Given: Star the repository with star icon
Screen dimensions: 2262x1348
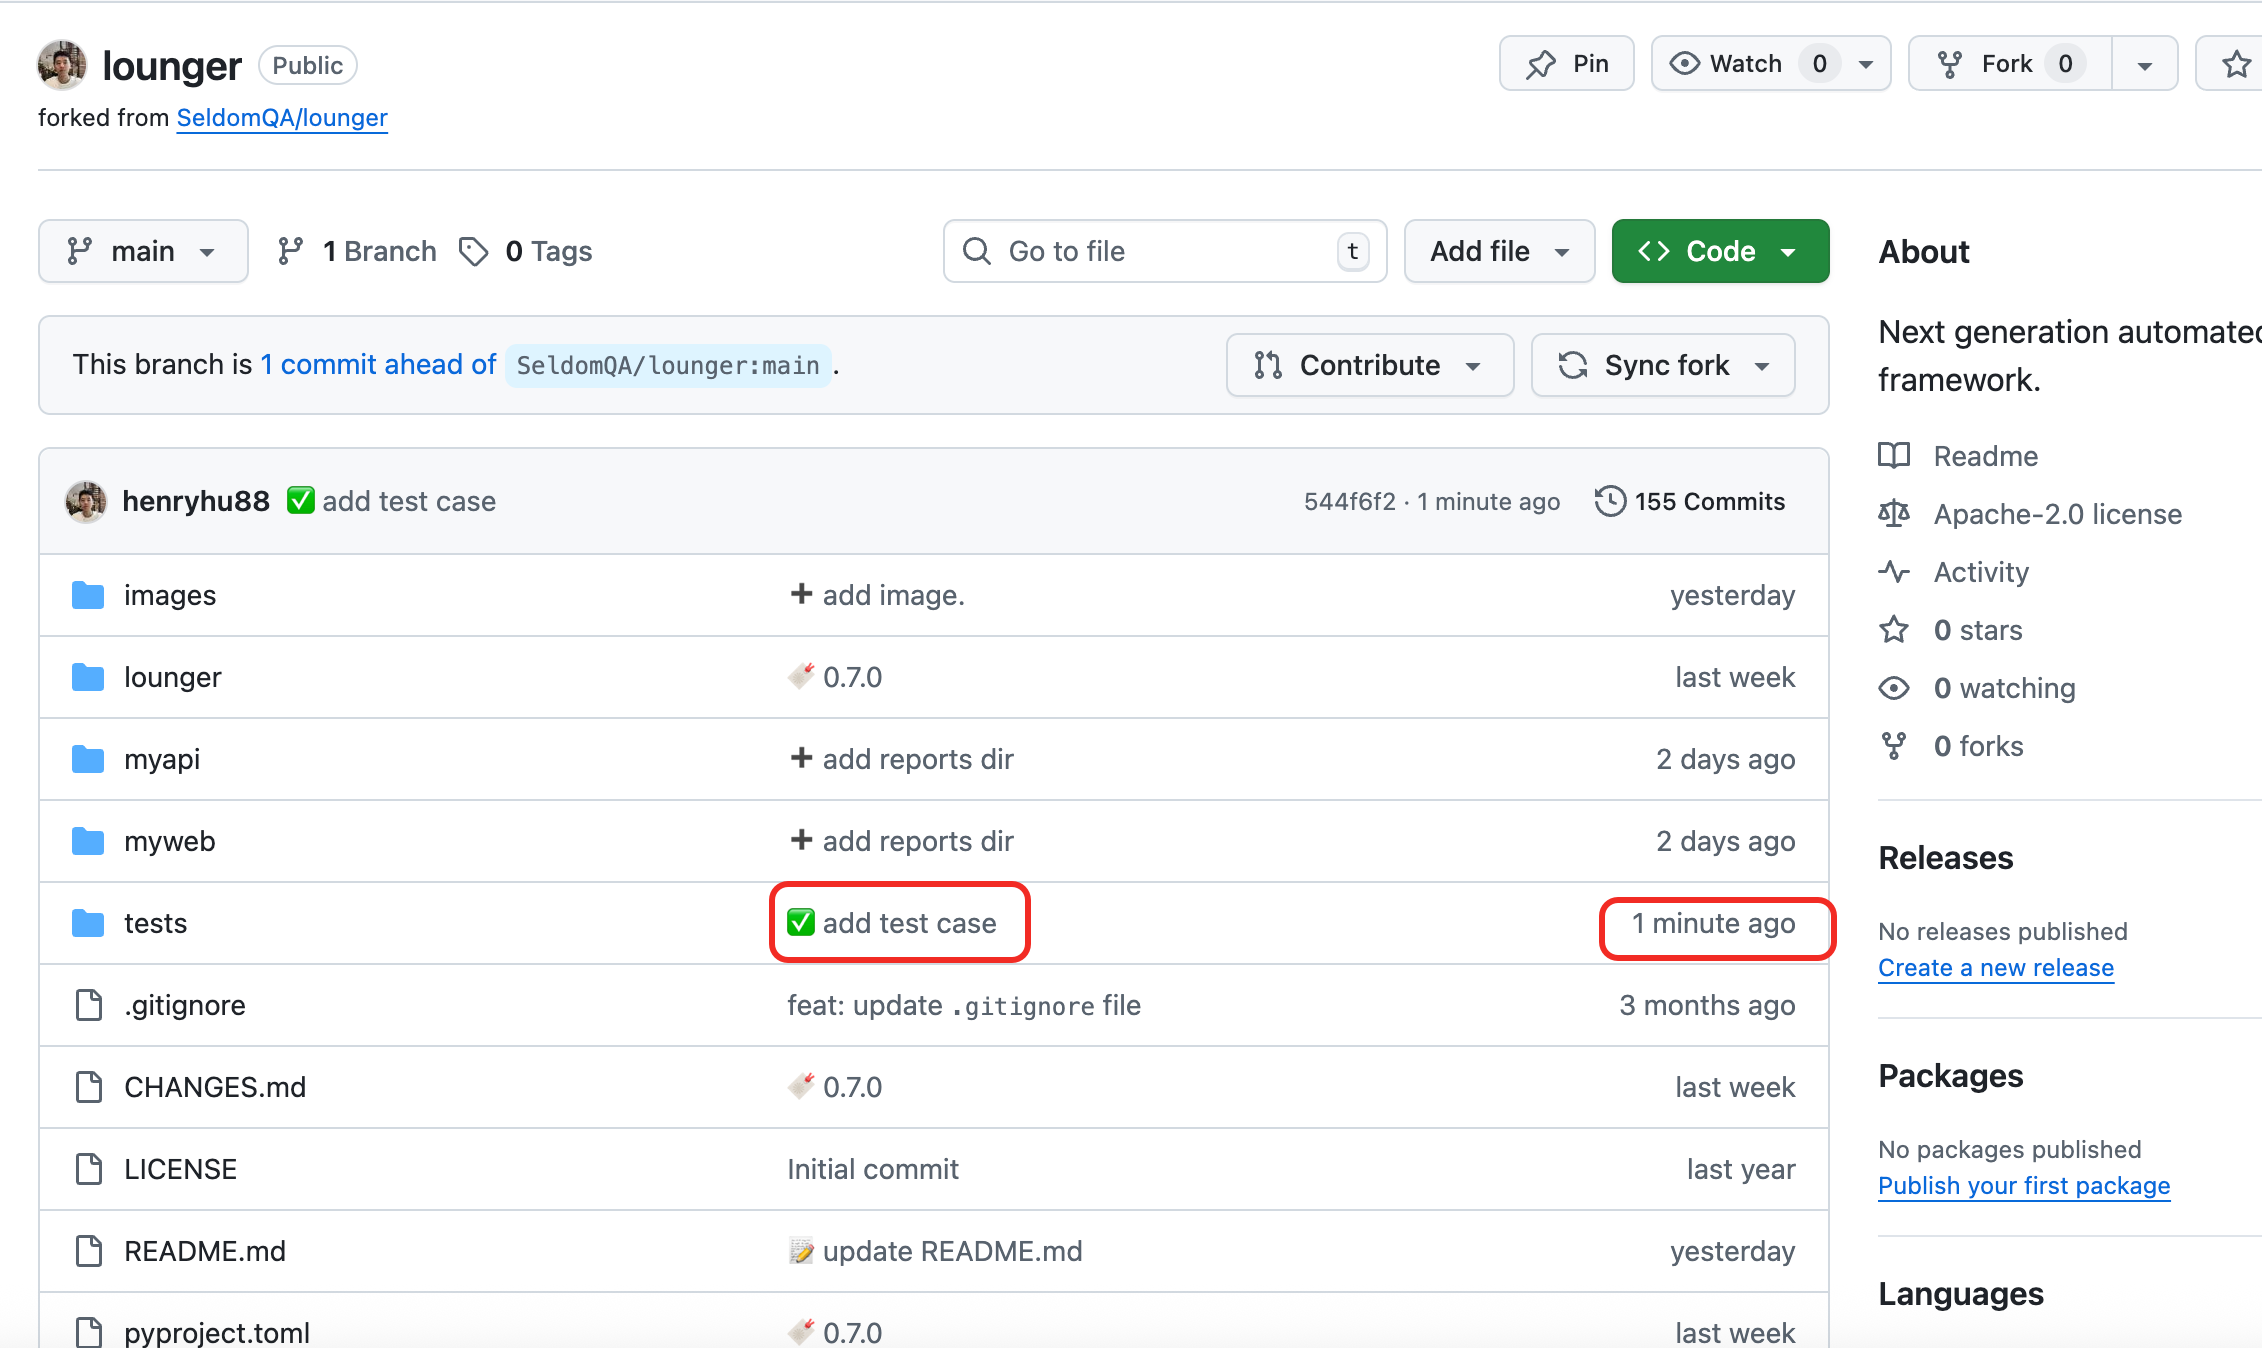Looking at the screenshot, I should 2236,64.
